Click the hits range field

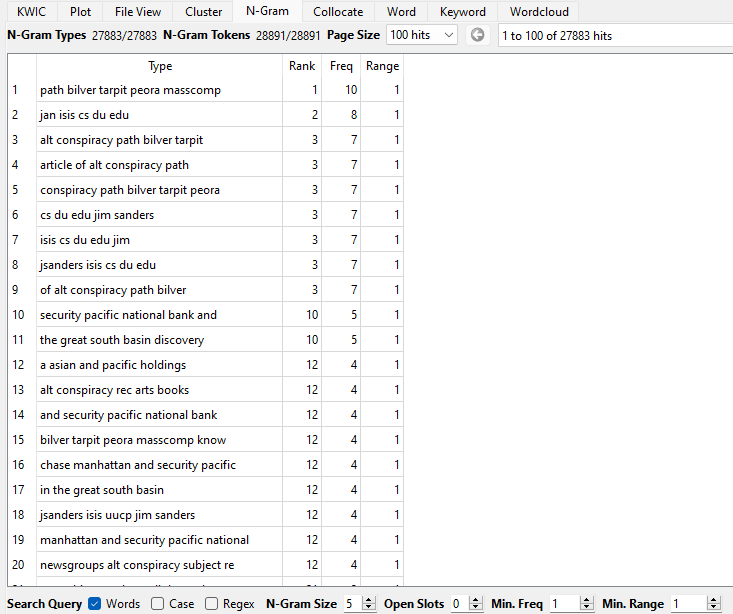pos(615,36)
